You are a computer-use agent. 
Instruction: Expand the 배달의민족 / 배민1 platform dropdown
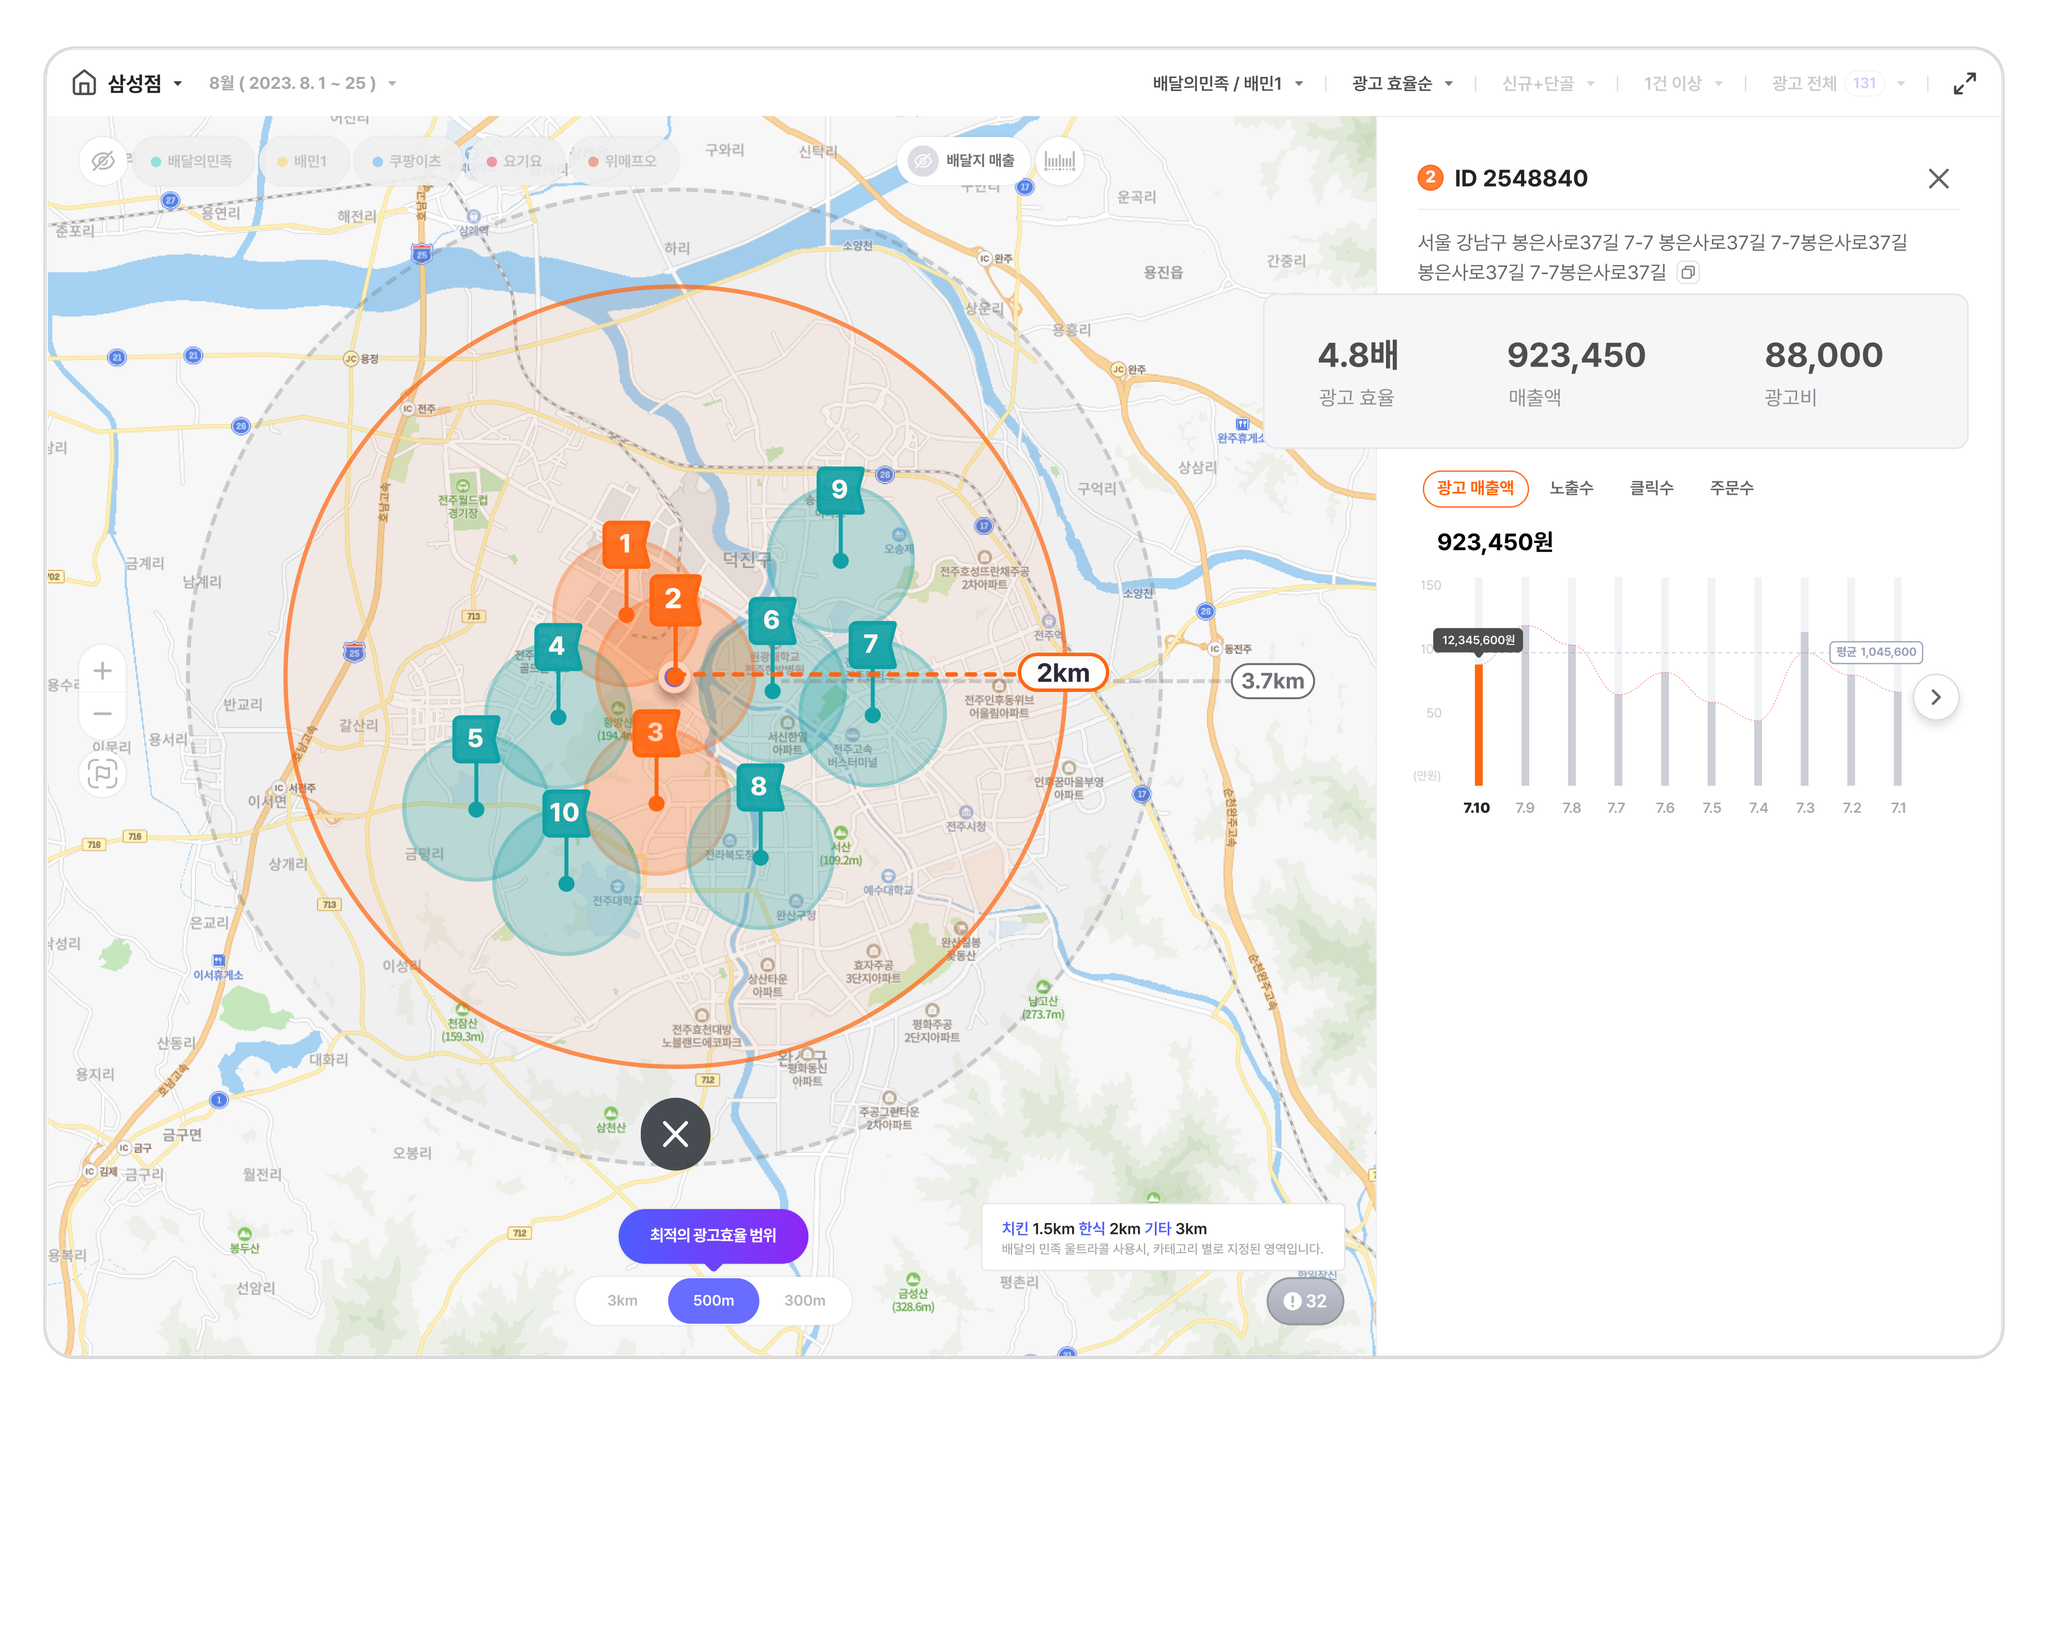coord(1227,84)
